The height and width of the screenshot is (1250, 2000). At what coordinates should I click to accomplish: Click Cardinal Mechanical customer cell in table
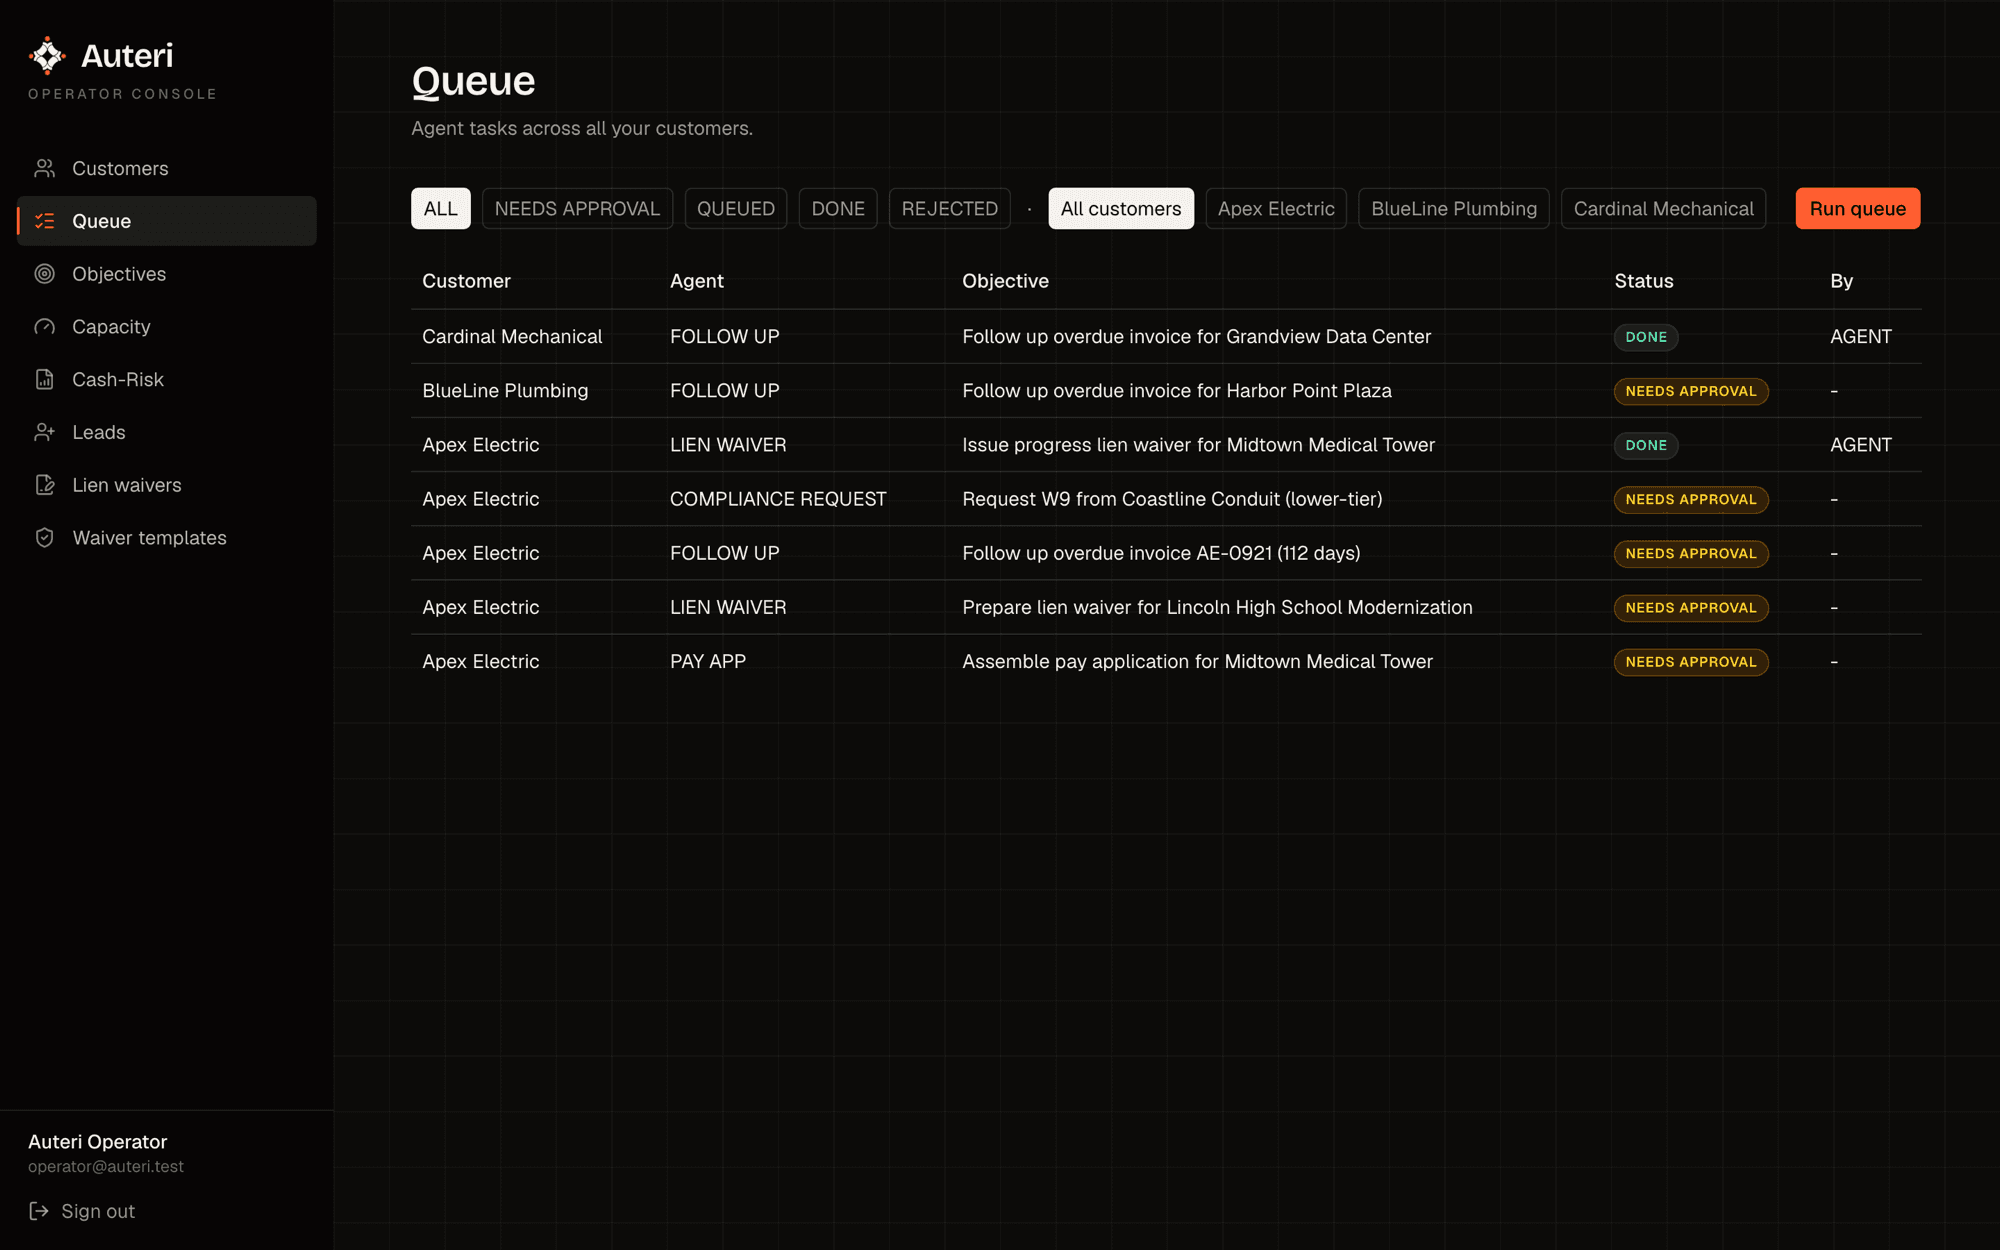(x=512, y=337)
